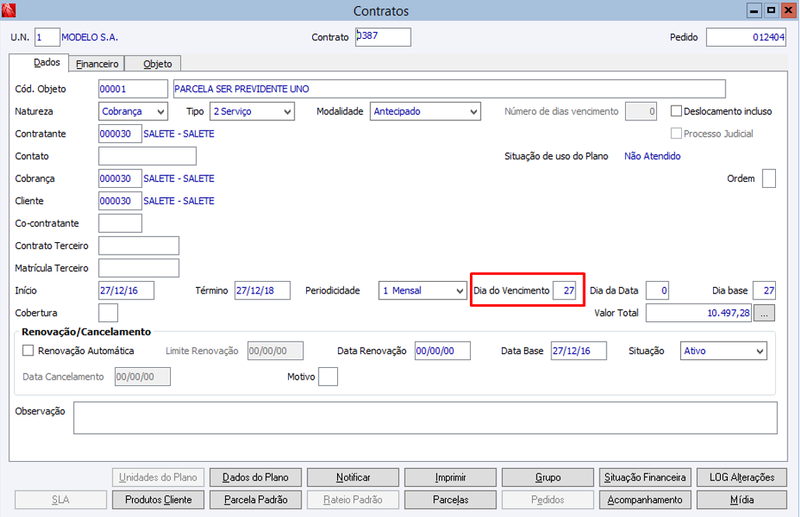Switch to the Financeiro tab
The width and height of the screenshot is (800, 517).
[97, 64]
